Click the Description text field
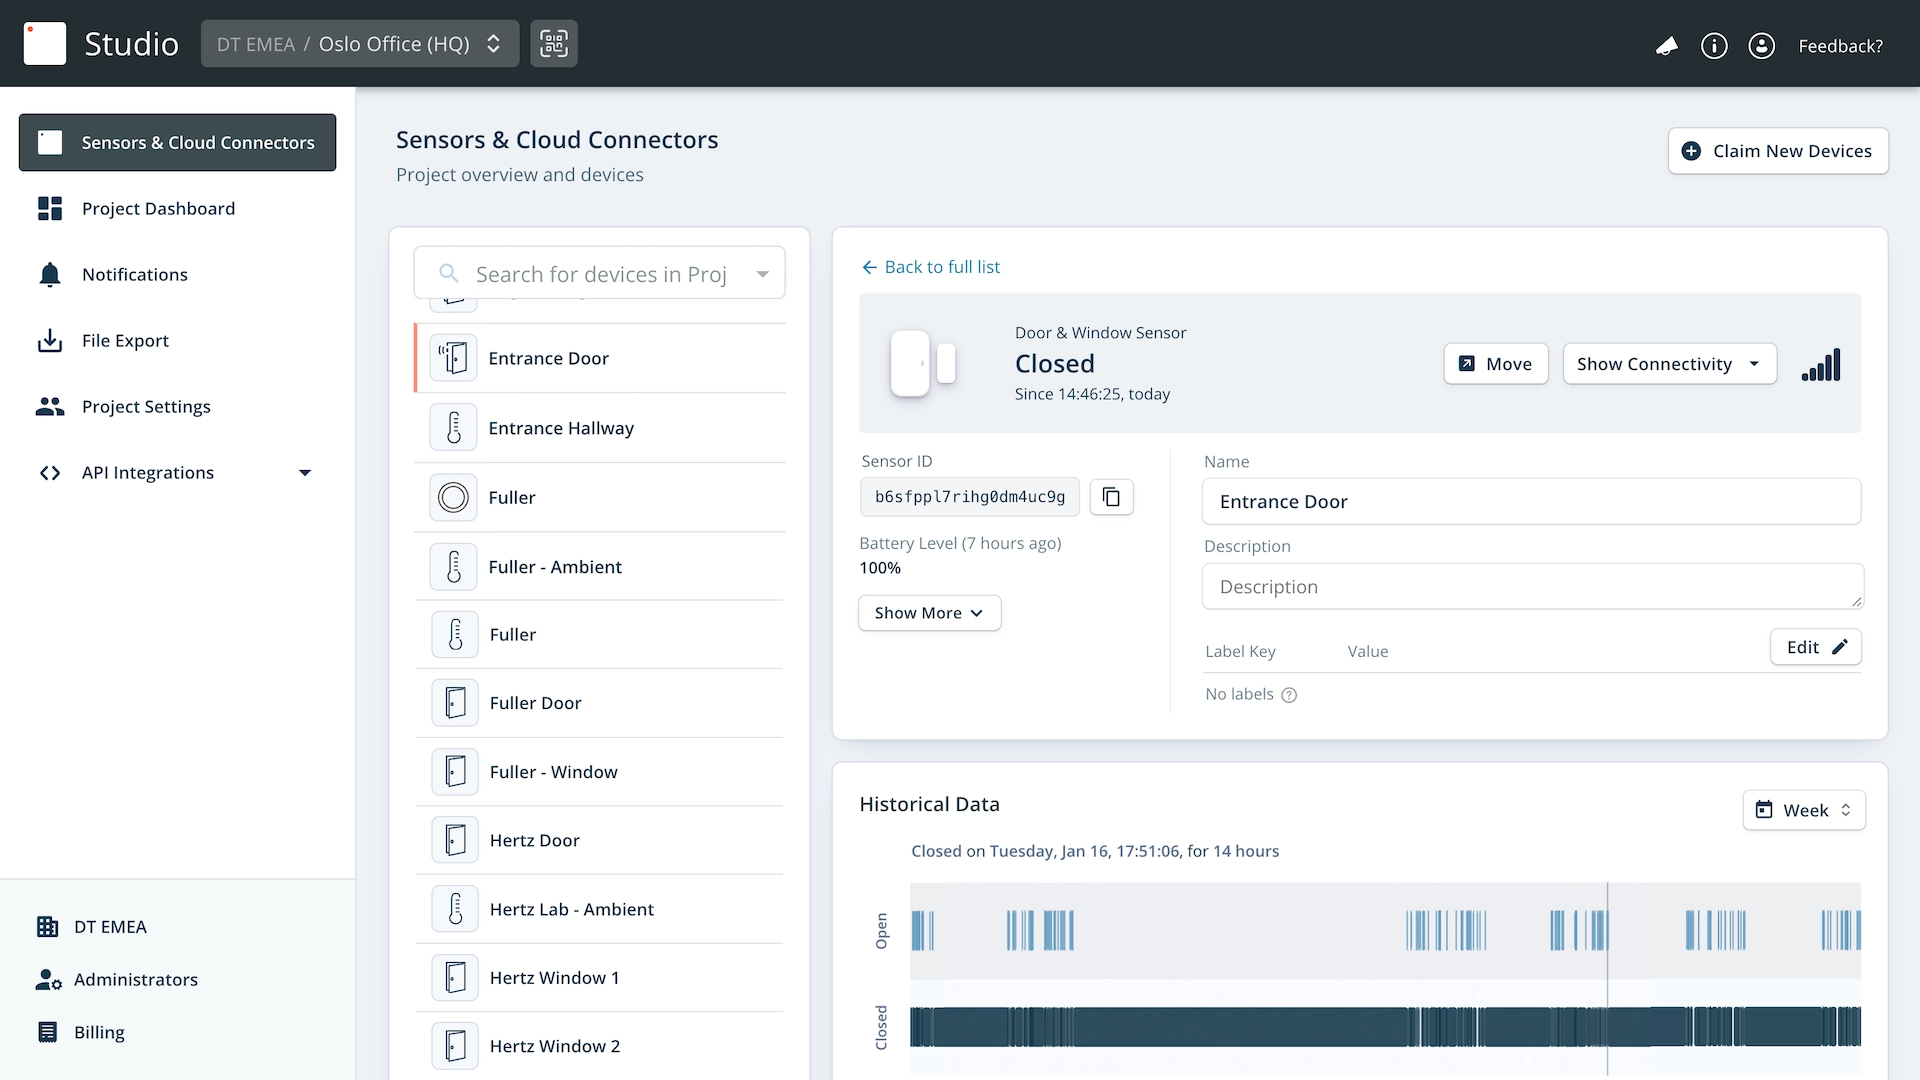The width and height of the screenshot is (1920, 1080). 1531,587
